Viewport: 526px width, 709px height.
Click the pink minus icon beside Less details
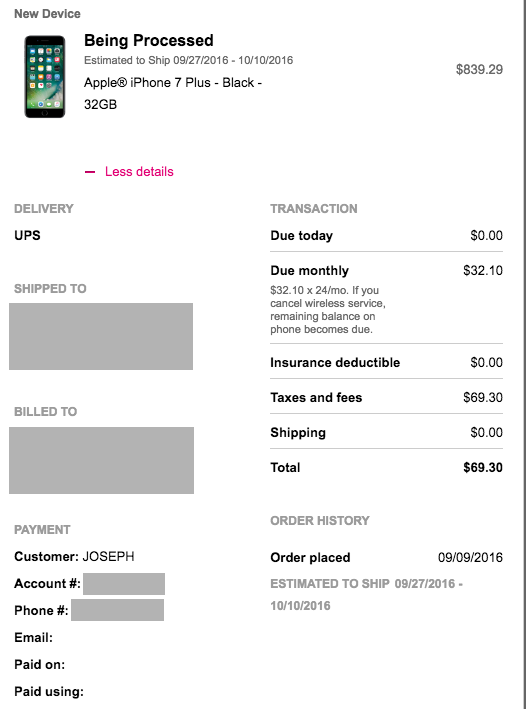tap(90, 172)
